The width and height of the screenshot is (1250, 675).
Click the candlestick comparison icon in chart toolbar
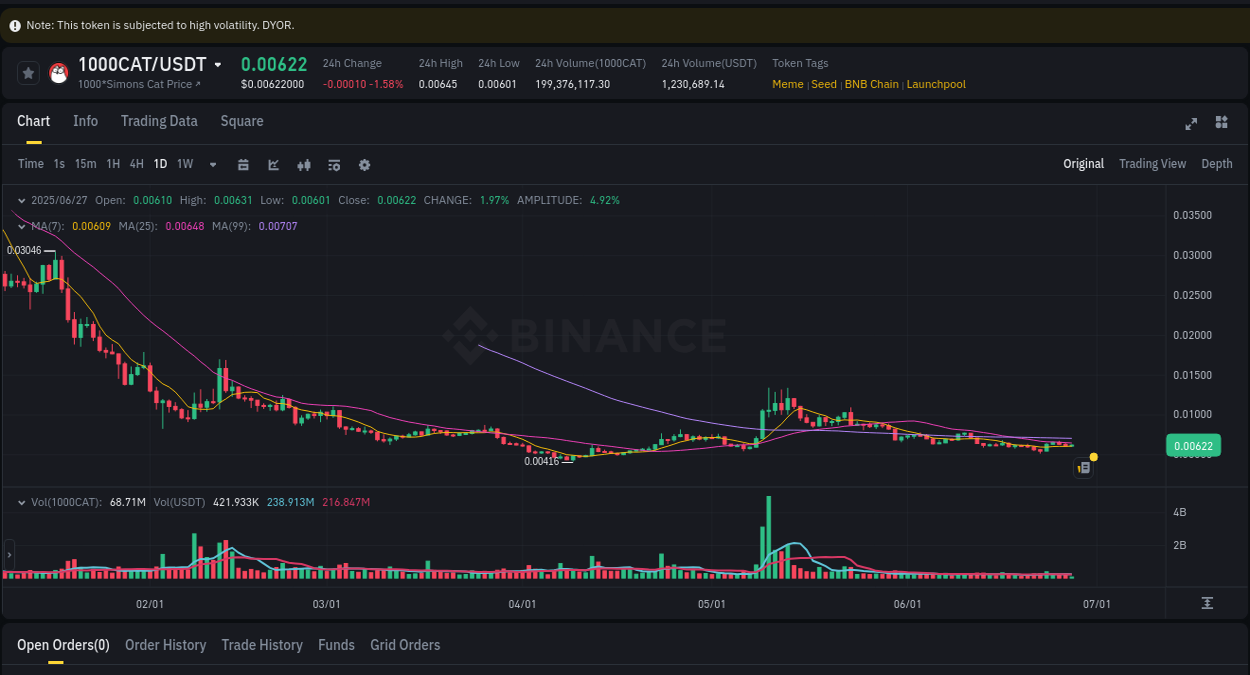304,164
